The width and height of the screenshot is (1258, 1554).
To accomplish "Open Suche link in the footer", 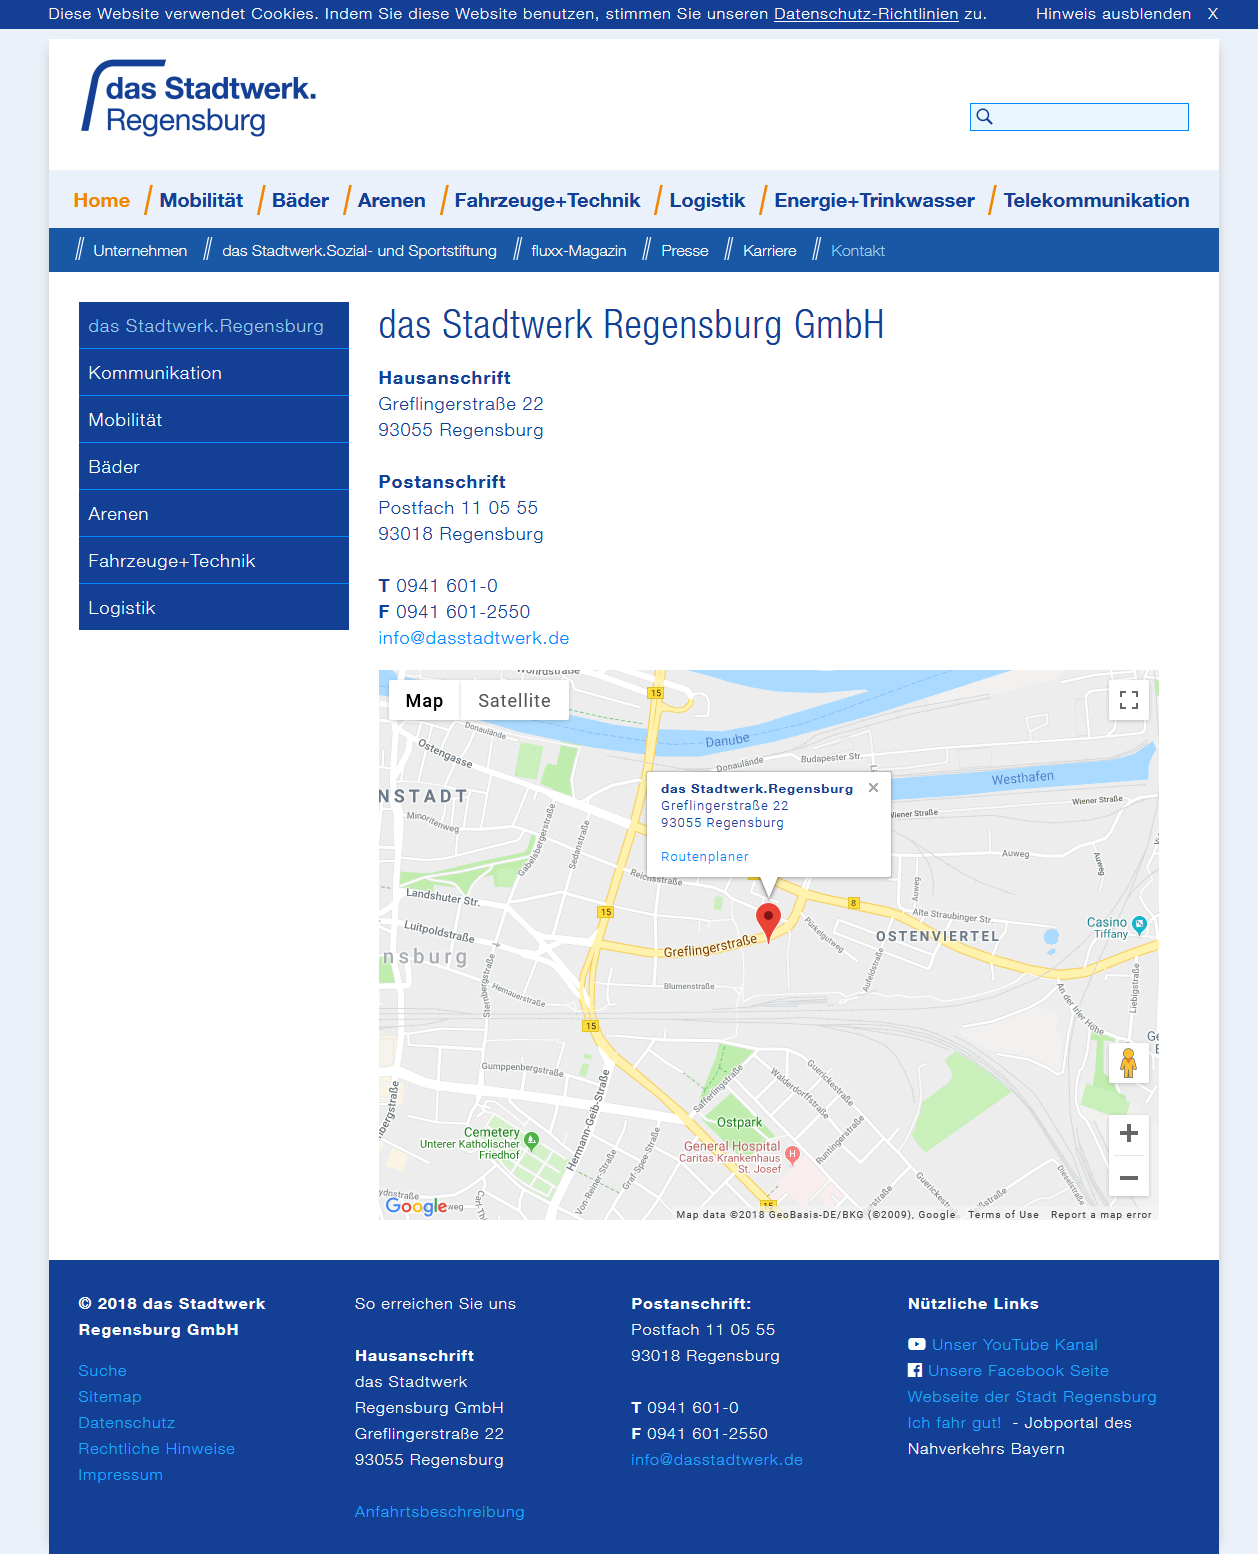I will coord(102,1370).
